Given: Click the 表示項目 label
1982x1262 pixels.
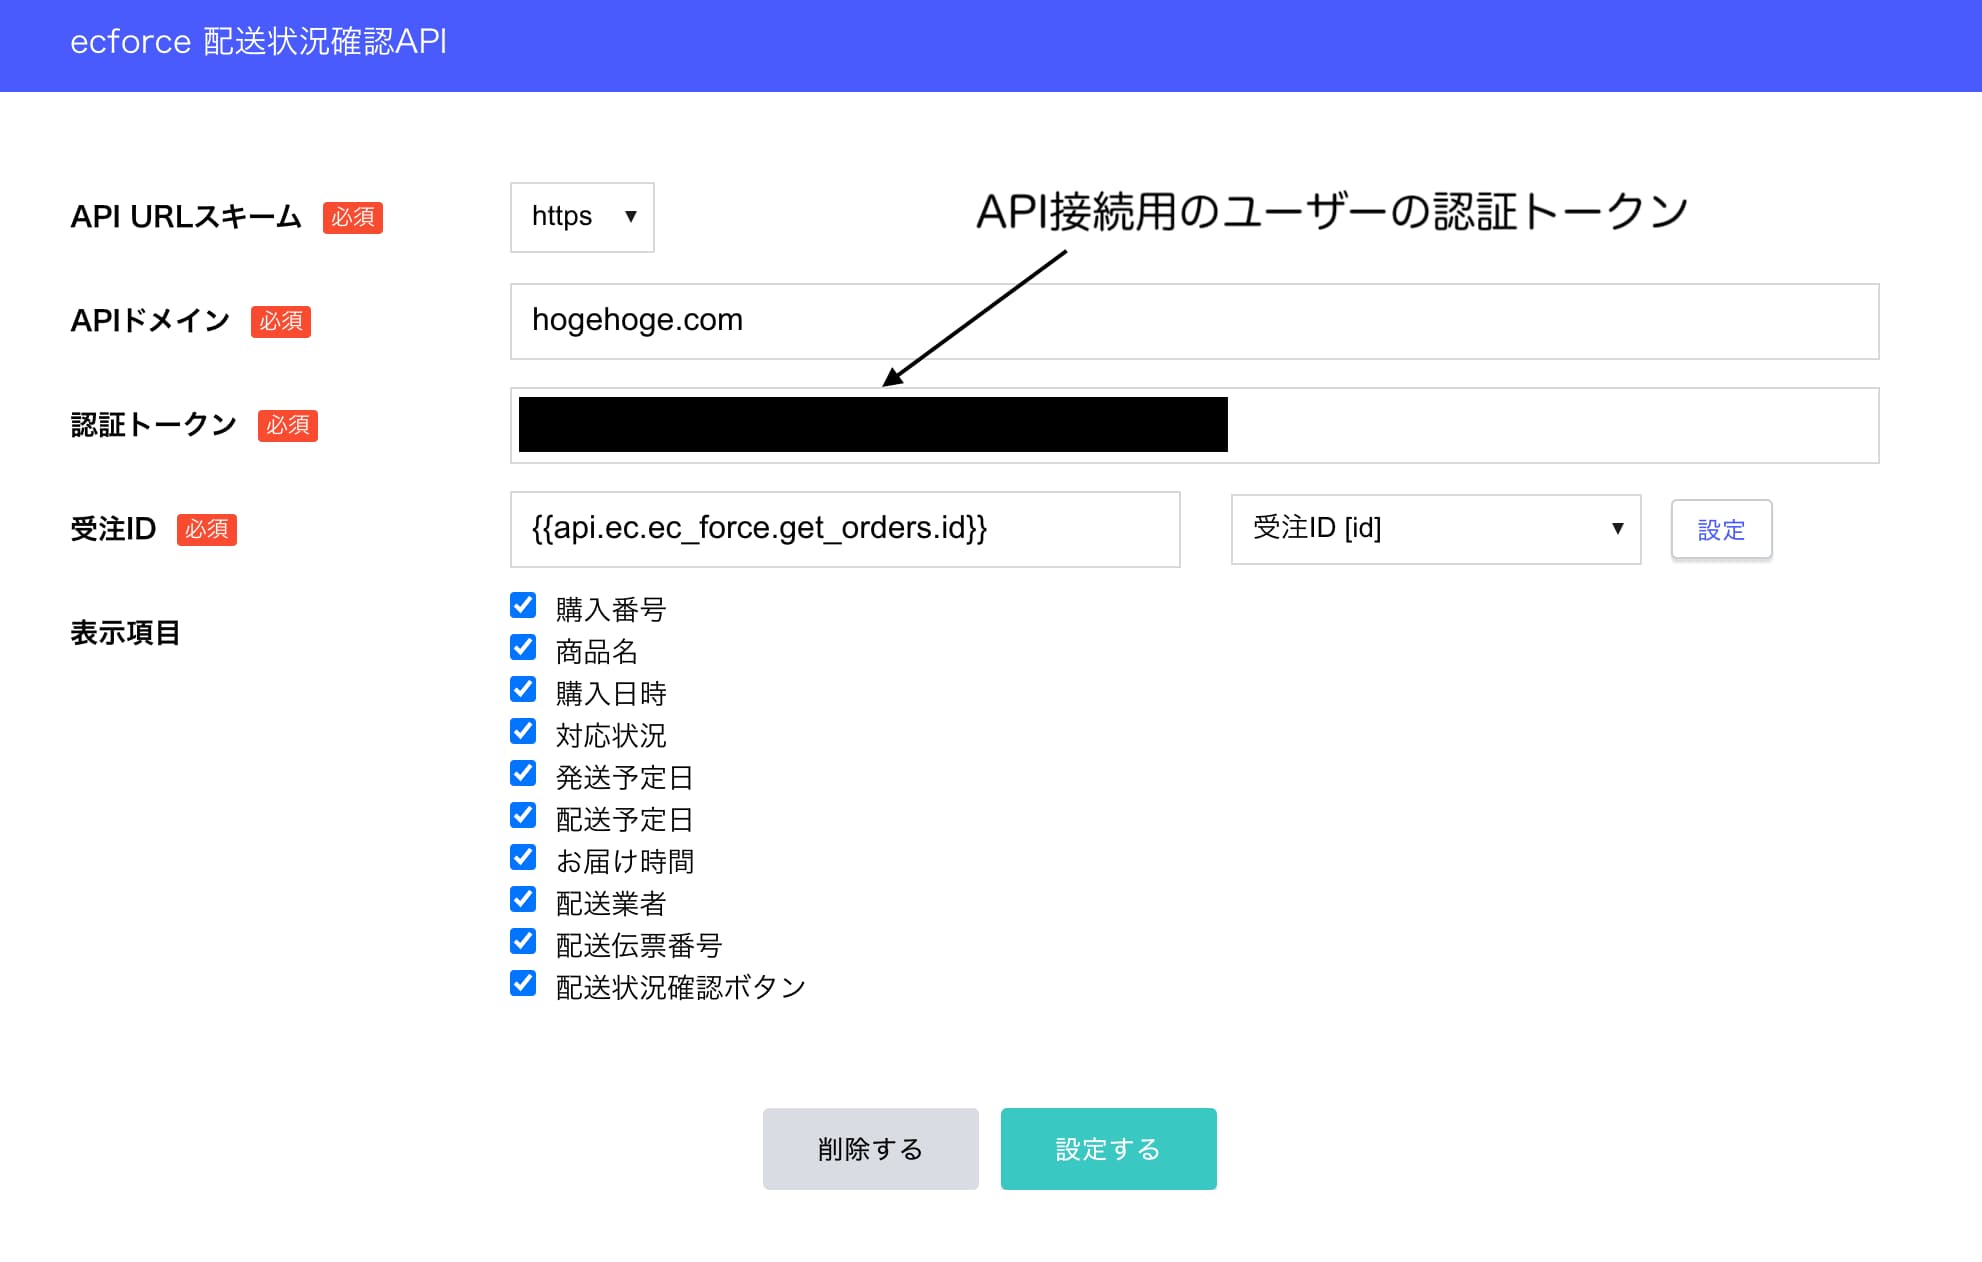Looking at the screenshot, I should [125, 633].
